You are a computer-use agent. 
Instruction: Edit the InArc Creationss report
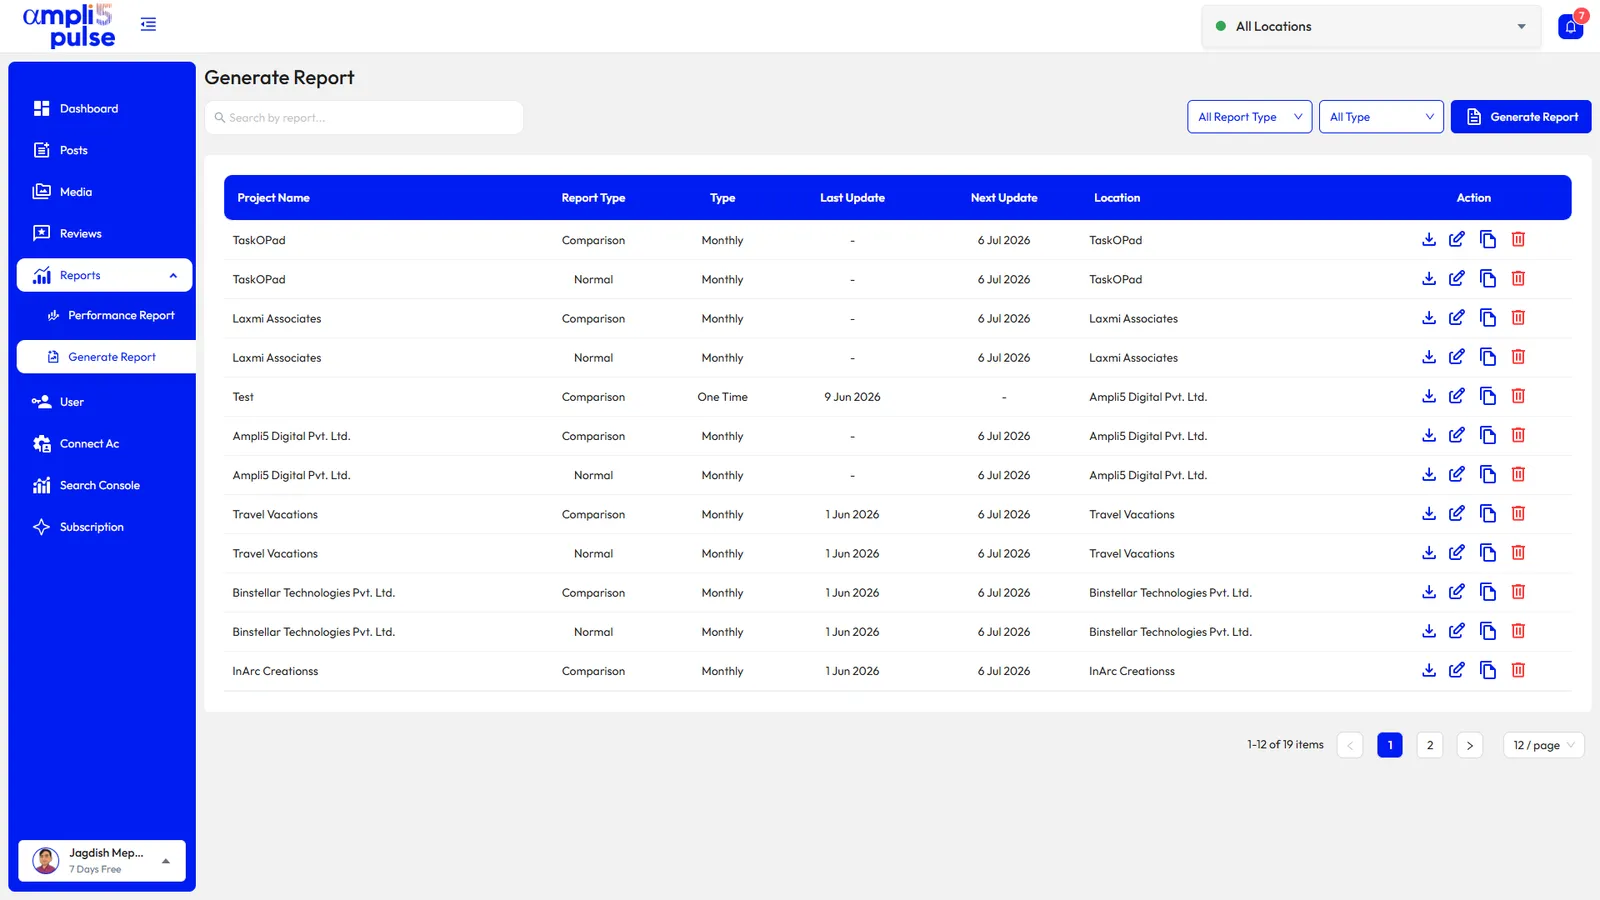[1457, 671]
